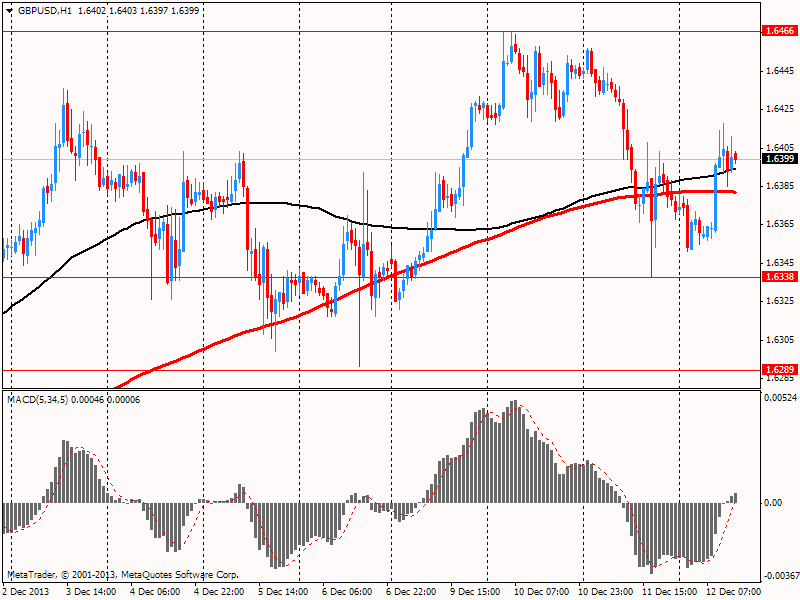This screenshot has width=800, height=600.
Task: Click the current price label 1.6399
Action: [780, 159]
